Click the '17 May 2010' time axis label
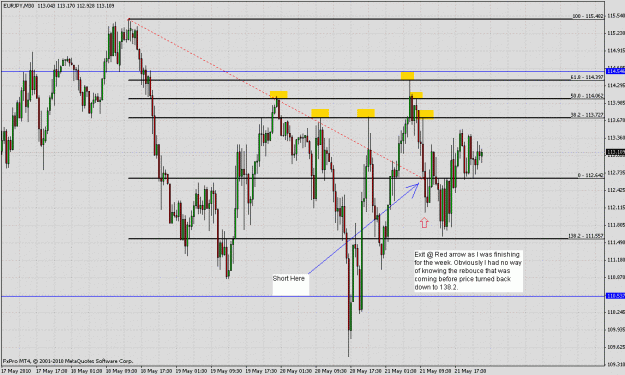The width and height of the screenshot is (625, 375). (15, 371)
